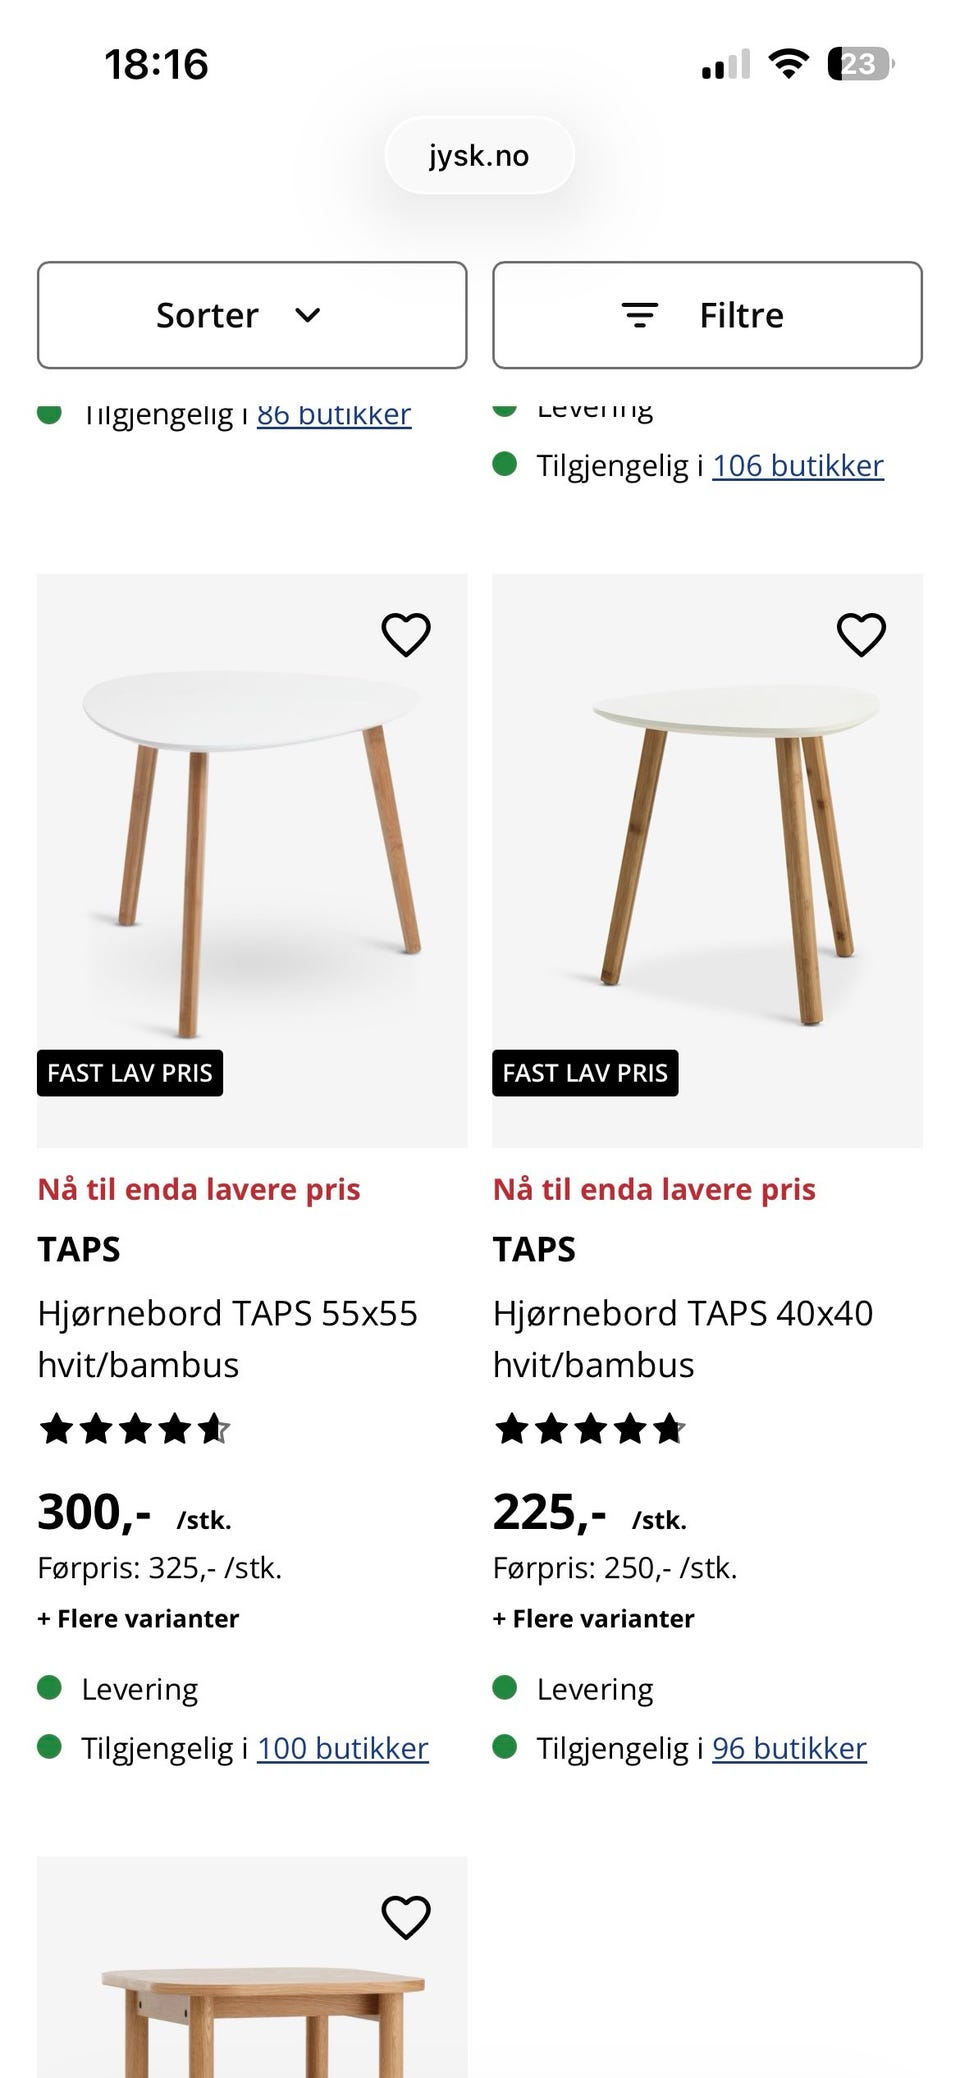Screen dimensions: 960x2078
Task: Open the 86 butikker link
Action: [333, 416]
